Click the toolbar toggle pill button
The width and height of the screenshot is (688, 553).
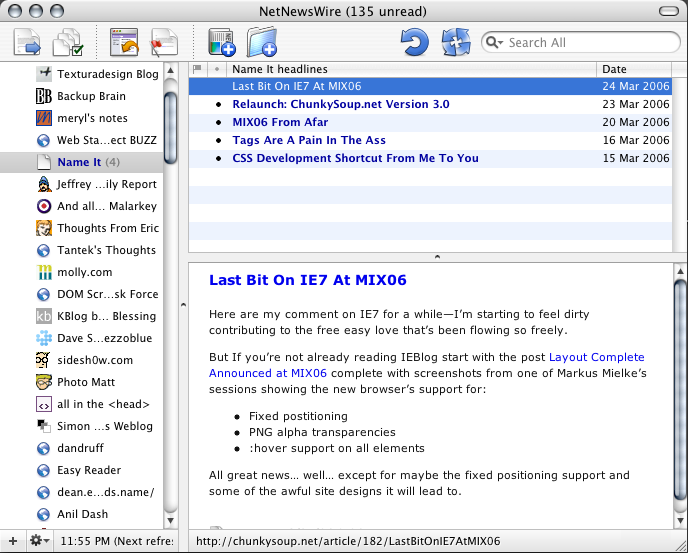669,11
